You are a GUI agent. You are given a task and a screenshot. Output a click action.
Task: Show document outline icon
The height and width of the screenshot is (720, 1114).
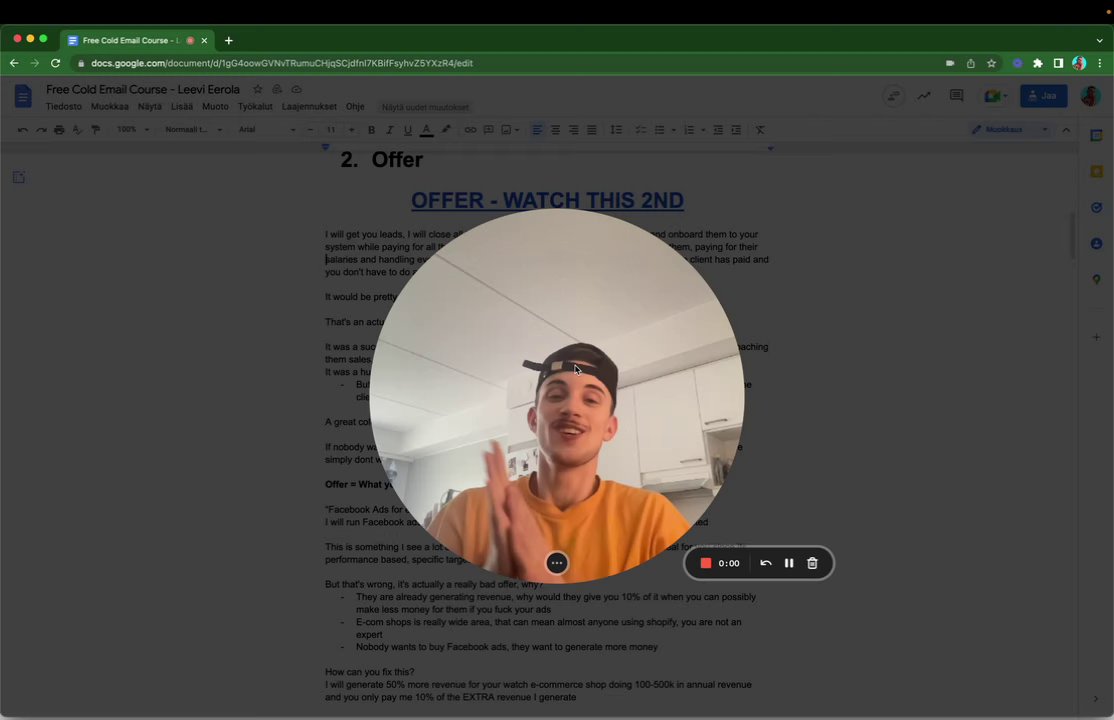(x=19, y=177)
